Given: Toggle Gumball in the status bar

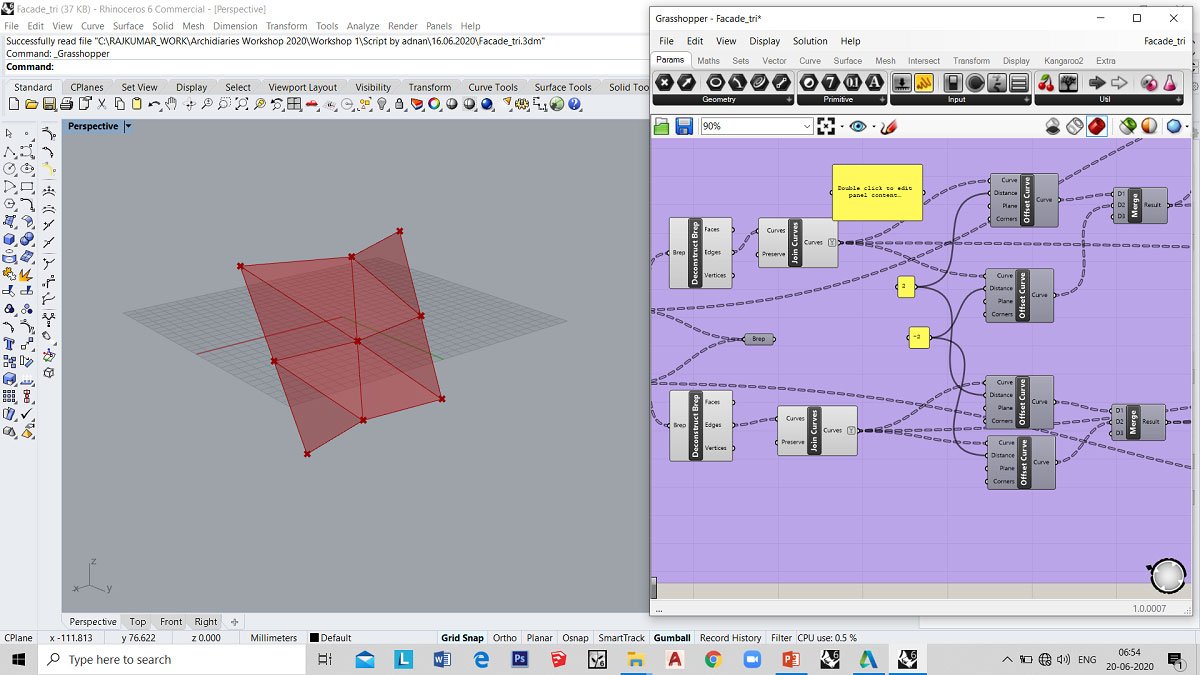Looking at the screenshot, I should pyautogui.click(x=671, y=638).
